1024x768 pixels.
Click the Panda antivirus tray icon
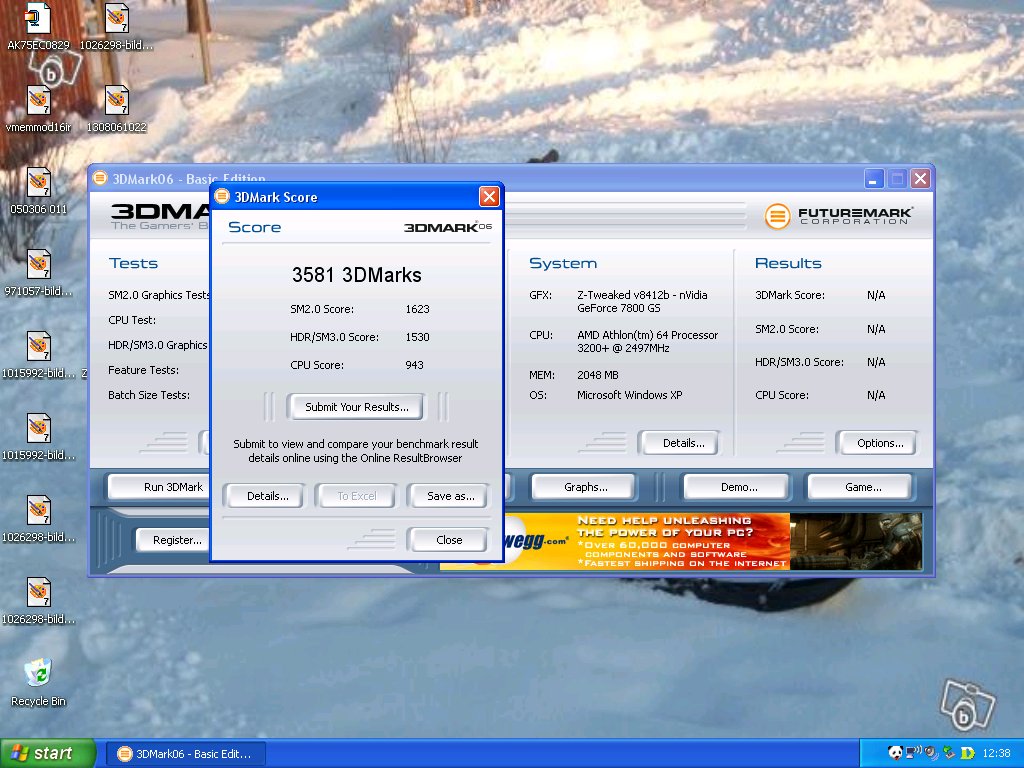pyautogui.click(x=895, y=753)
